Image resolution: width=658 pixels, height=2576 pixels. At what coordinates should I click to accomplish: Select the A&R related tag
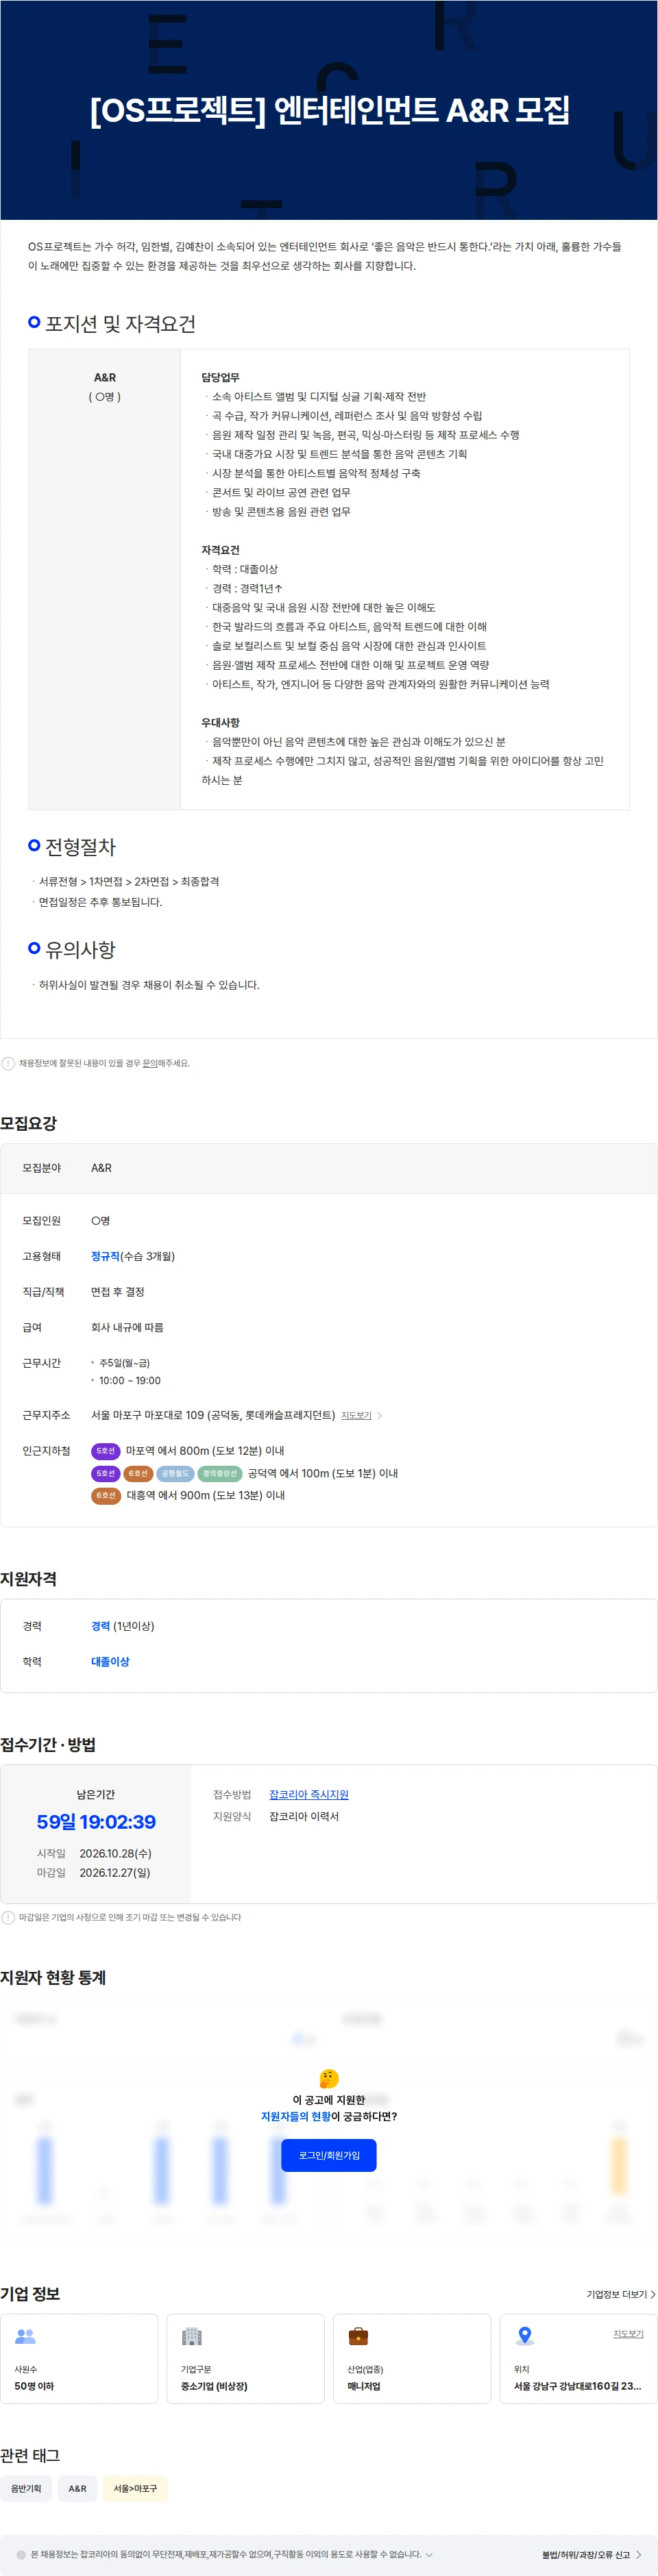(77, 2488)
